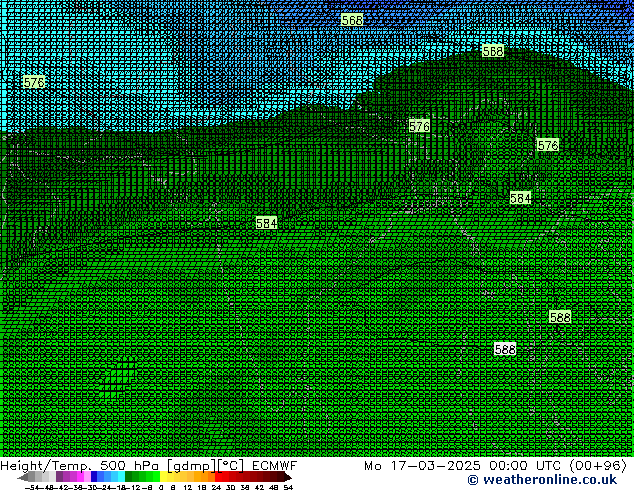Select the 'ECMWF' model label
This screenshot has height=490, width=634.
(x=275, y=466)
